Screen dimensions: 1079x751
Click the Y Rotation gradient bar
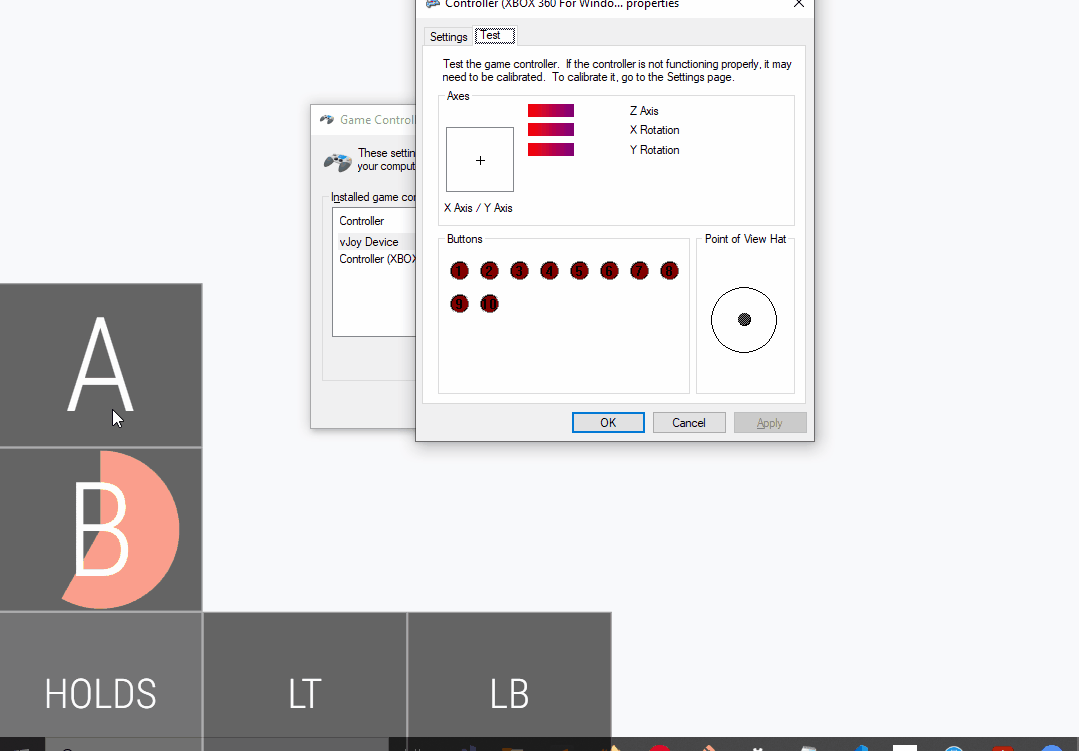point(551,149)
